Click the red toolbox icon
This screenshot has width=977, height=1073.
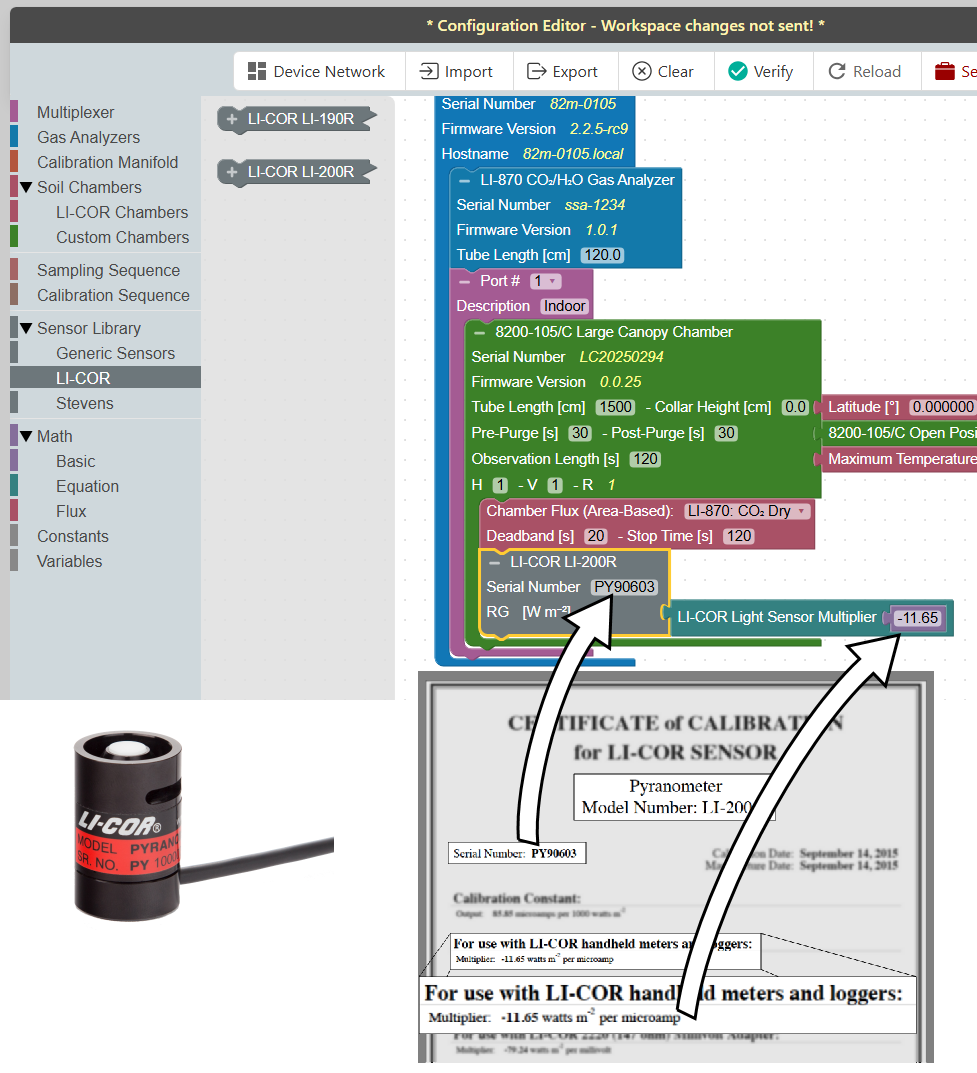[x=944, y=71]
